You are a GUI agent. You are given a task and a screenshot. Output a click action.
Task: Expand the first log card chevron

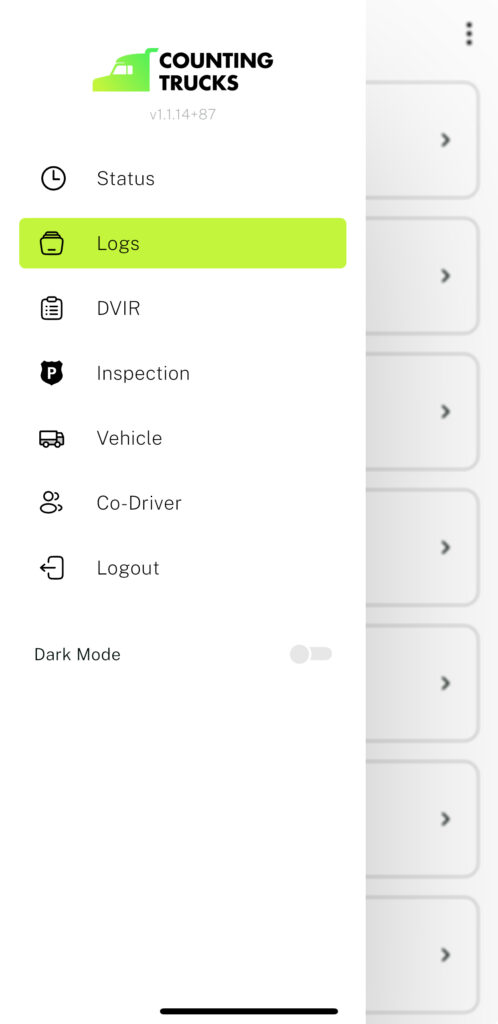(446, 140)
